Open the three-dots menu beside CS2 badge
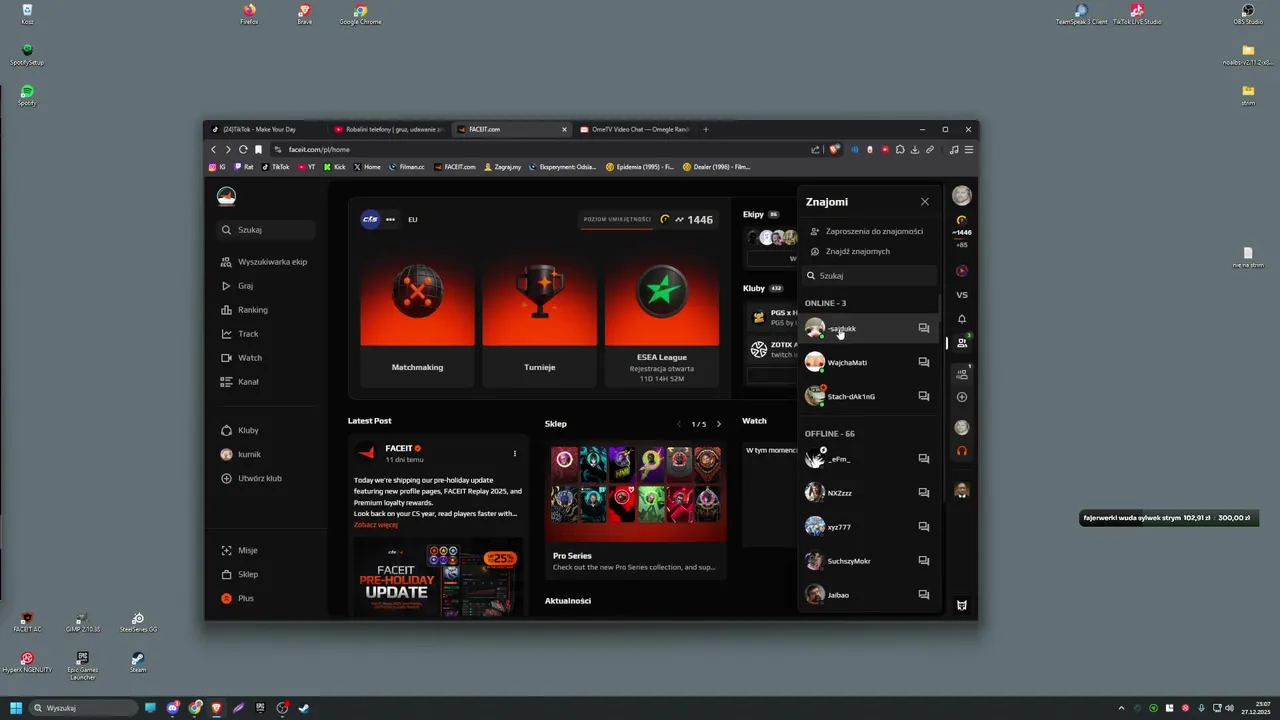1280x720 pixels. [391, 219]
